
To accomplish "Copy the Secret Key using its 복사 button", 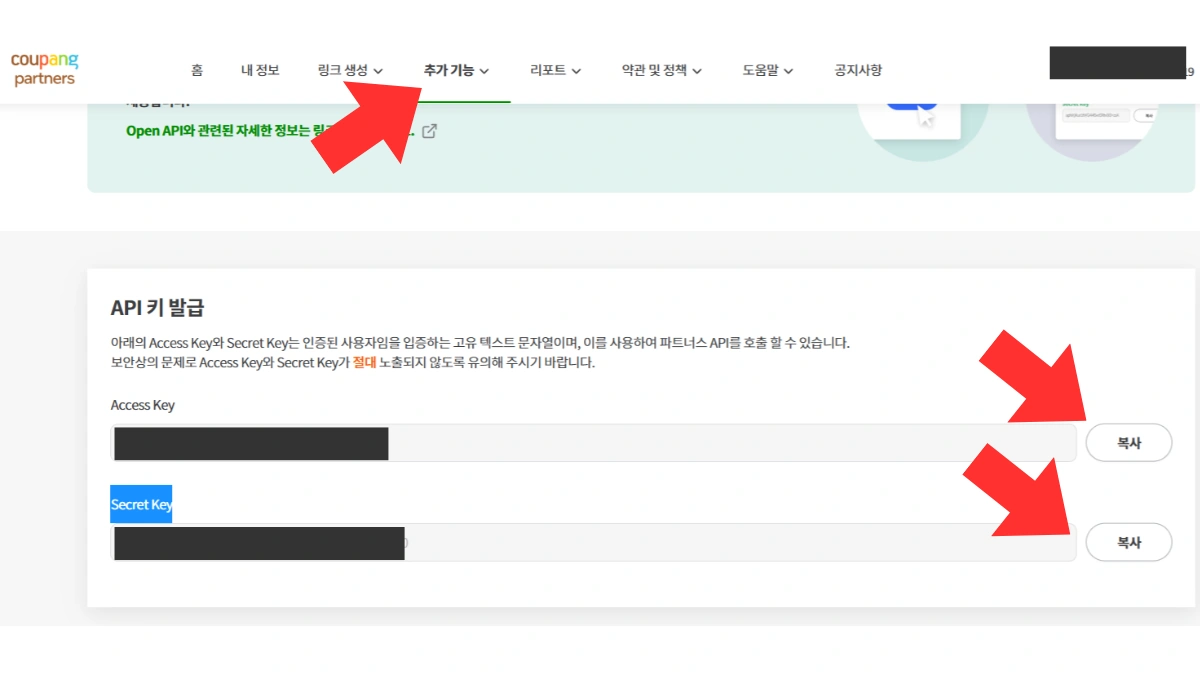I will click(1129, 542).
